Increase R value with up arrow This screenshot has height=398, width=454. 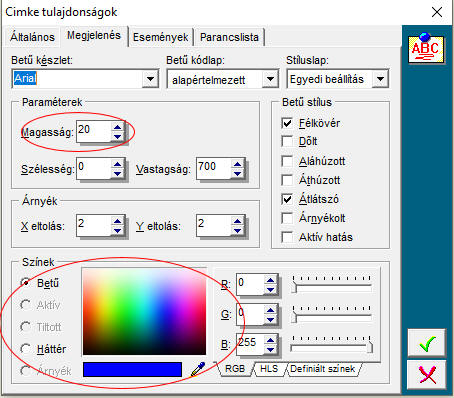point(271,280)
